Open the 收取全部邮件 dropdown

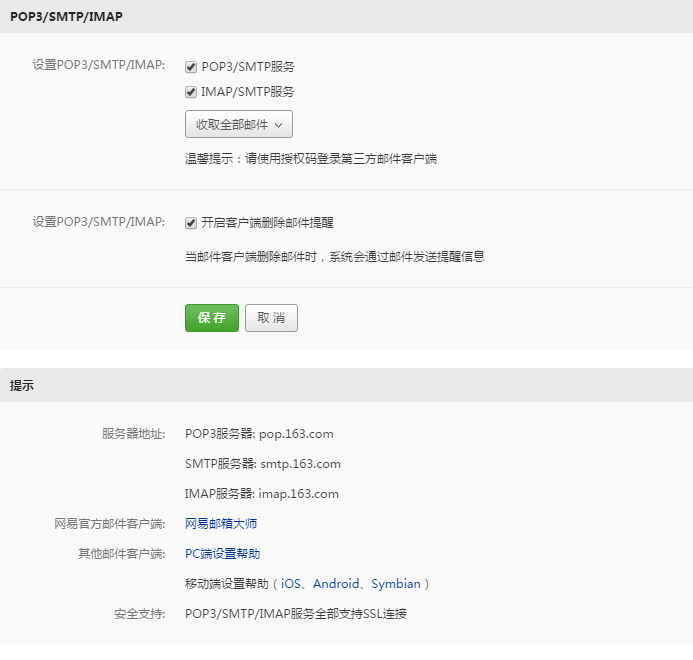(x=239, y=124)
